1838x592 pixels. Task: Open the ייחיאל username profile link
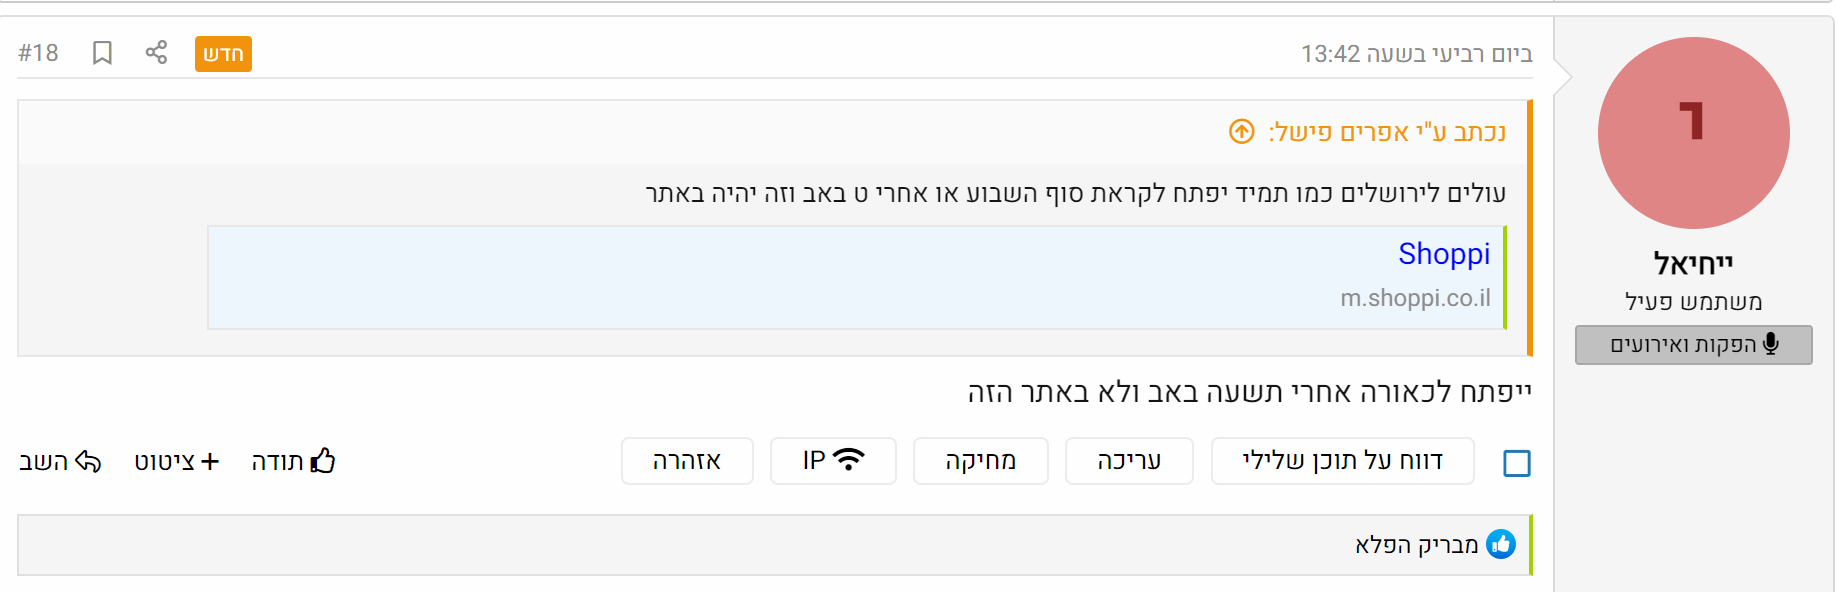tap(1693, 264)
